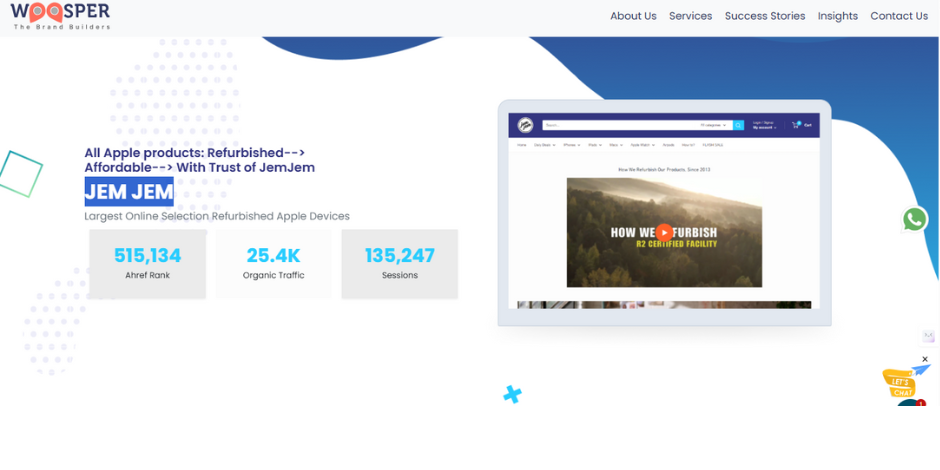
Task: Open the WhatsApp chat icon
Action: pos(914,220)
